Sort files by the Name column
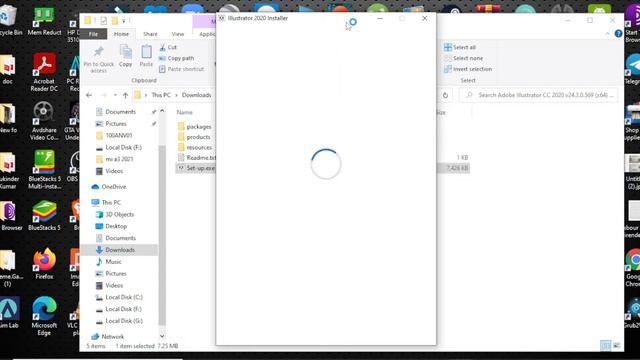This screenshot has width=640, height=360. click(x=184, y=112)
